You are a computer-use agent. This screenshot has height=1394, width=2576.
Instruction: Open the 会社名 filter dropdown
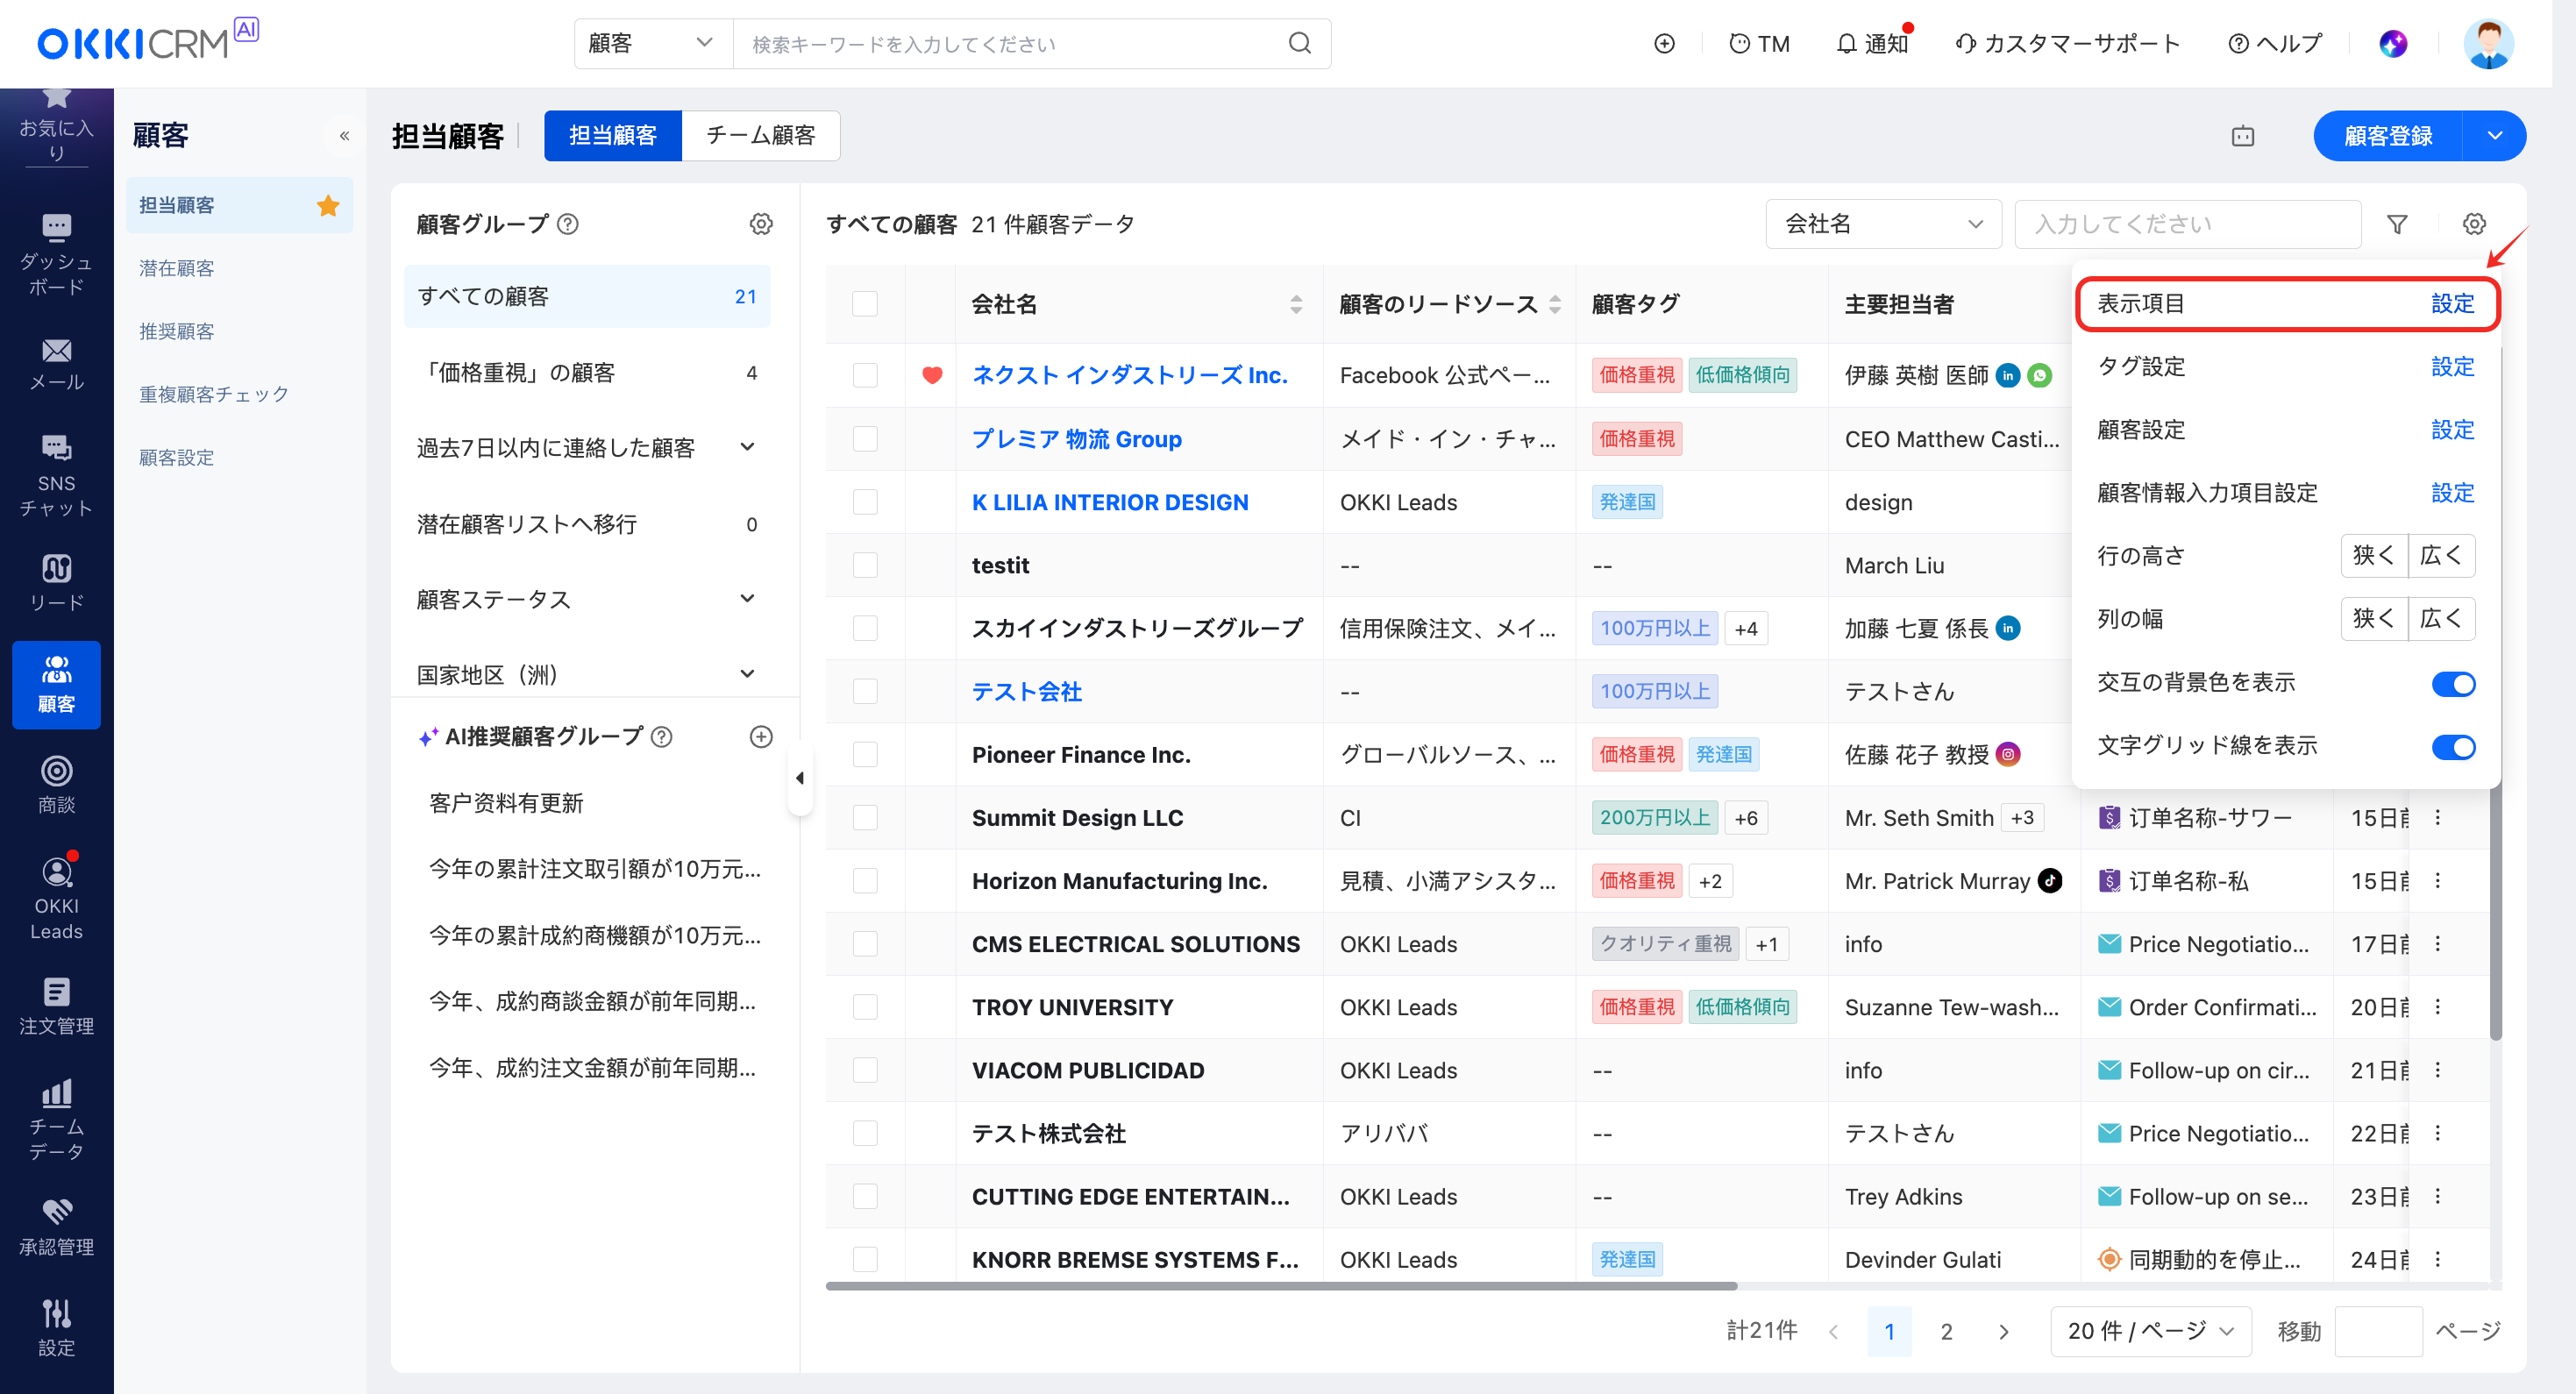coord(1884,224)
